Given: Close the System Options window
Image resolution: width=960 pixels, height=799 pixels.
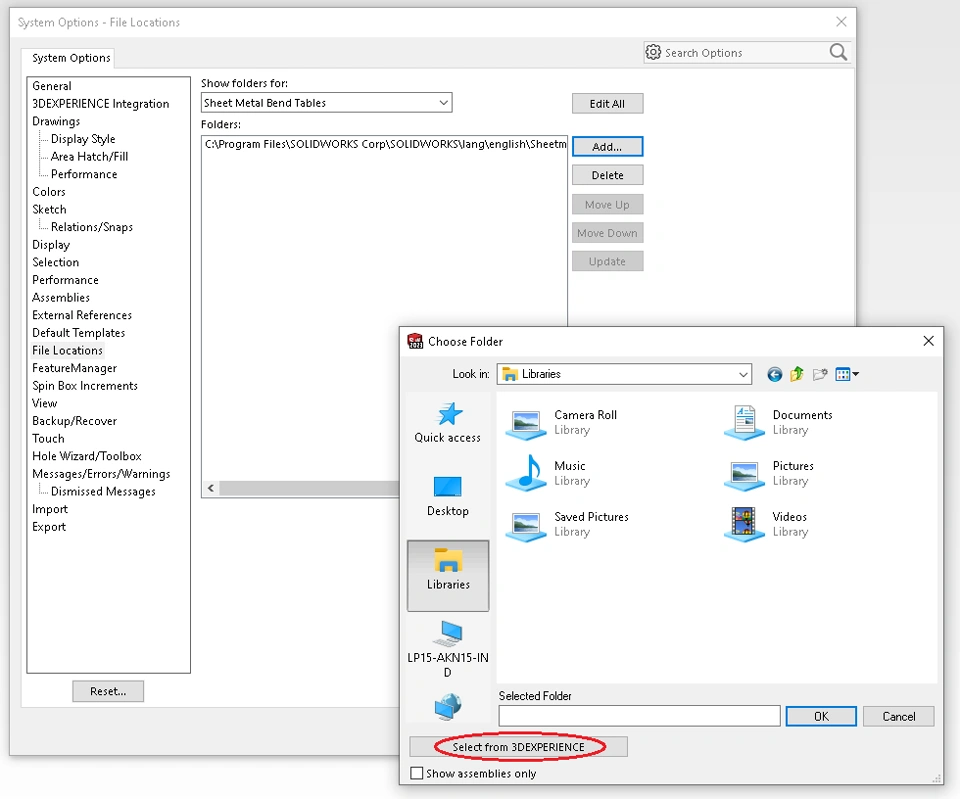Looking at the screenshot, I should (841, 22).
